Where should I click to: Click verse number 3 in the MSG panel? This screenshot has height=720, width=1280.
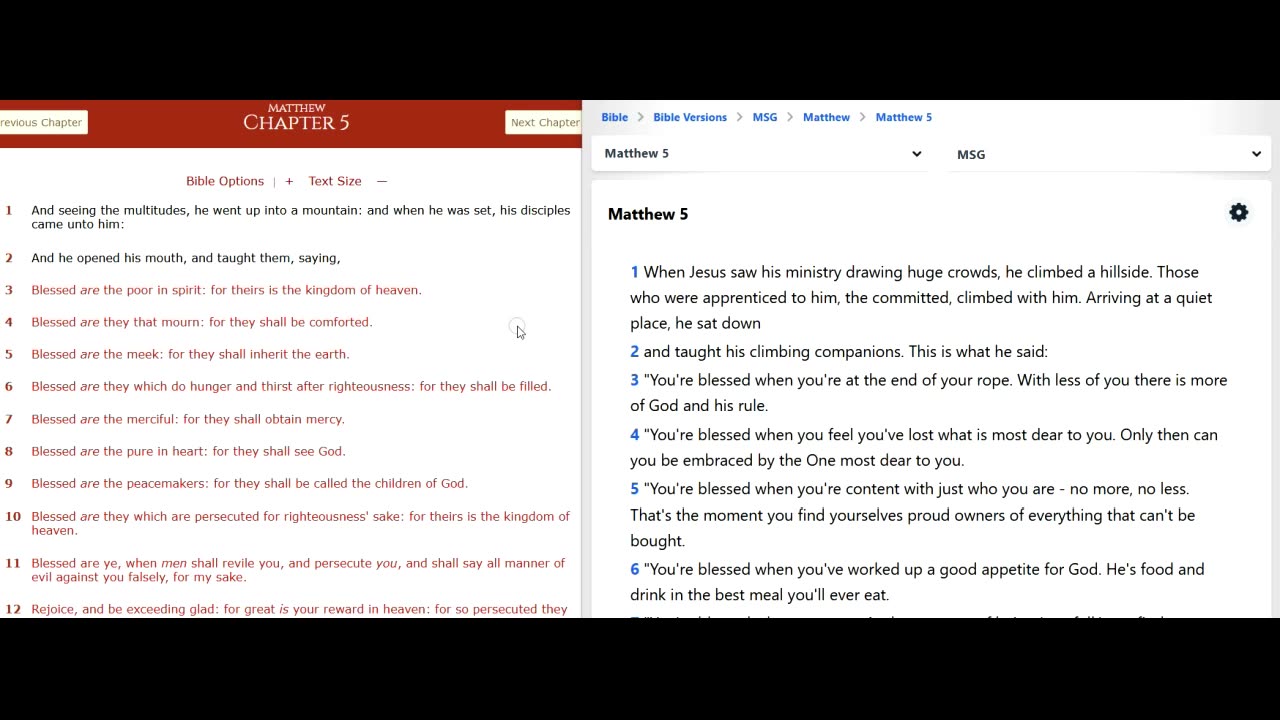point(634,380)
